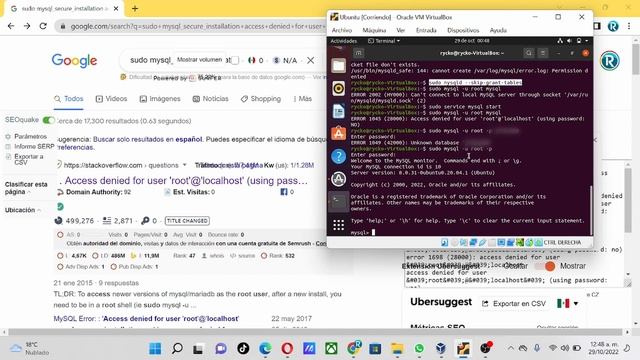This screenshot has height=360, width=640.
Task: Open MySQL Error Access denied sublink
Action: 146,318
